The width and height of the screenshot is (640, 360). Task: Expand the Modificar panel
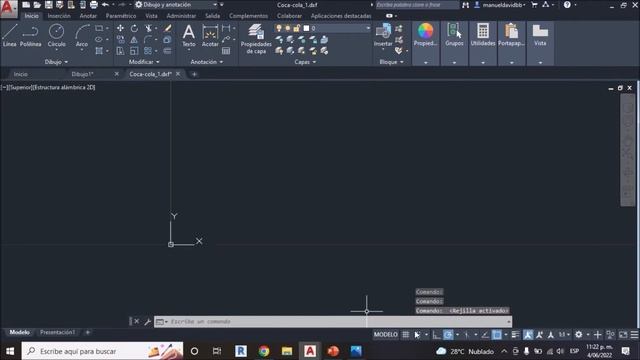[x=144, y=62]
